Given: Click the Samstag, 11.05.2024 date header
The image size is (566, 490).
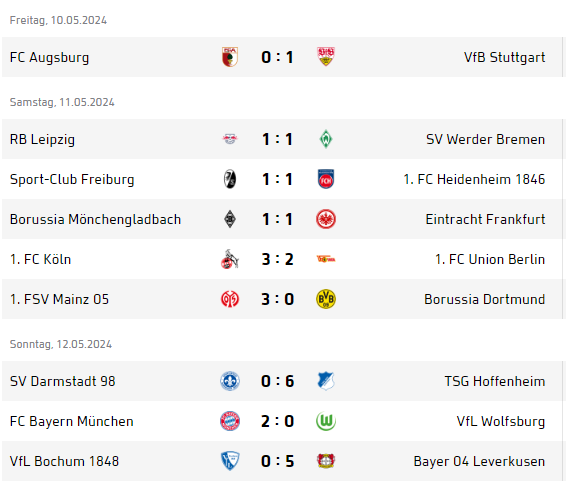Looking at the screenshot, I should 62,102.
